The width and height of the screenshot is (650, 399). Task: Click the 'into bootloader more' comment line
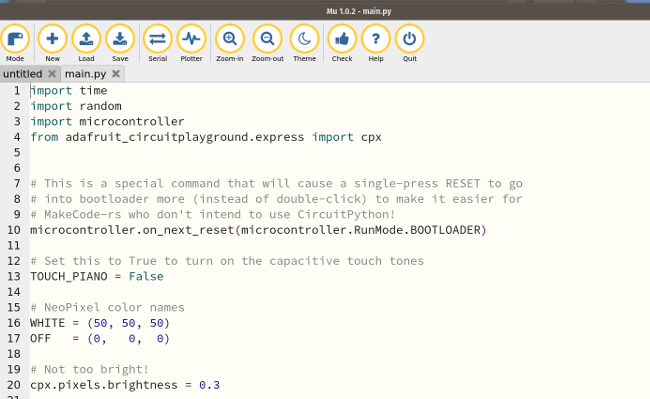tap(276, 199)
